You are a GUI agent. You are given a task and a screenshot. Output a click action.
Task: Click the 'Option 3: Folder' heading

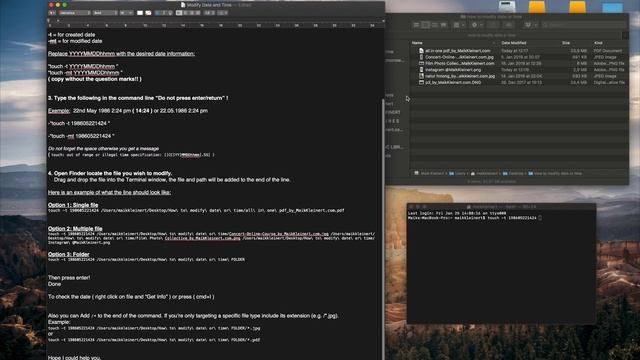[69, 254]
